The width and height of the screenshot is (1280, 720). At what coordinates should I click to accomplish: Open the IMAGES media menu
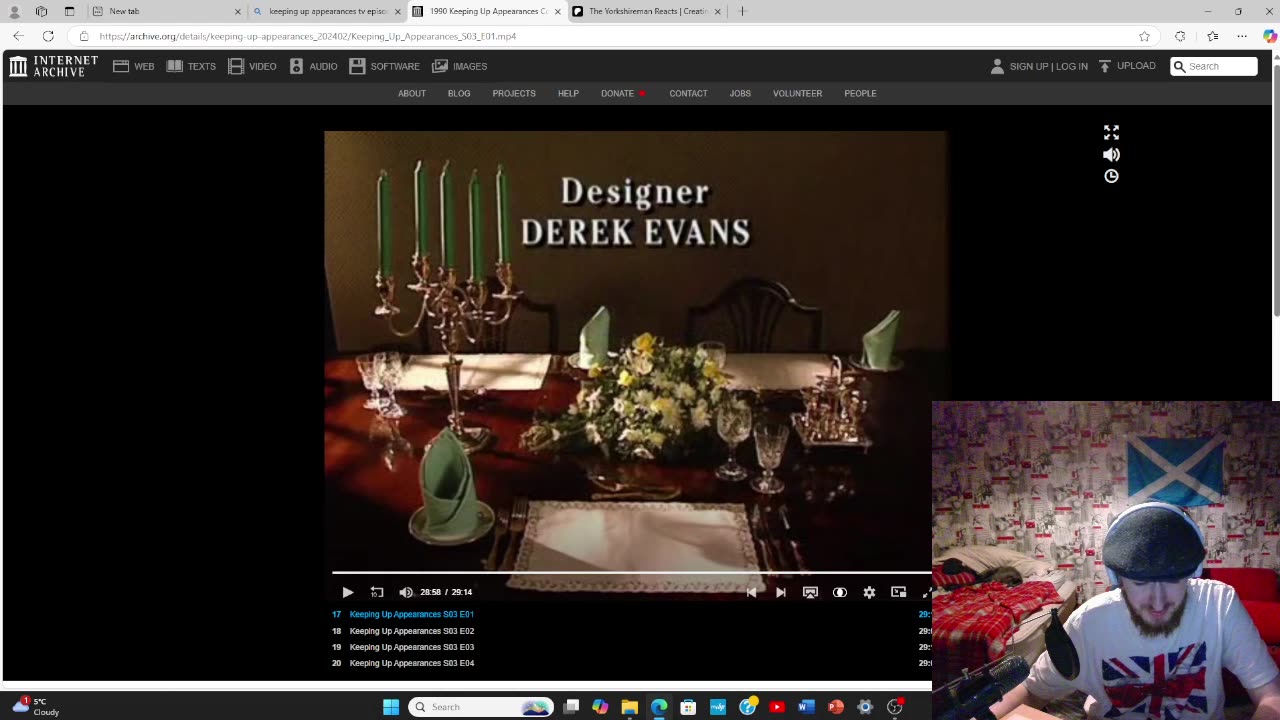[x=459, y=66]
